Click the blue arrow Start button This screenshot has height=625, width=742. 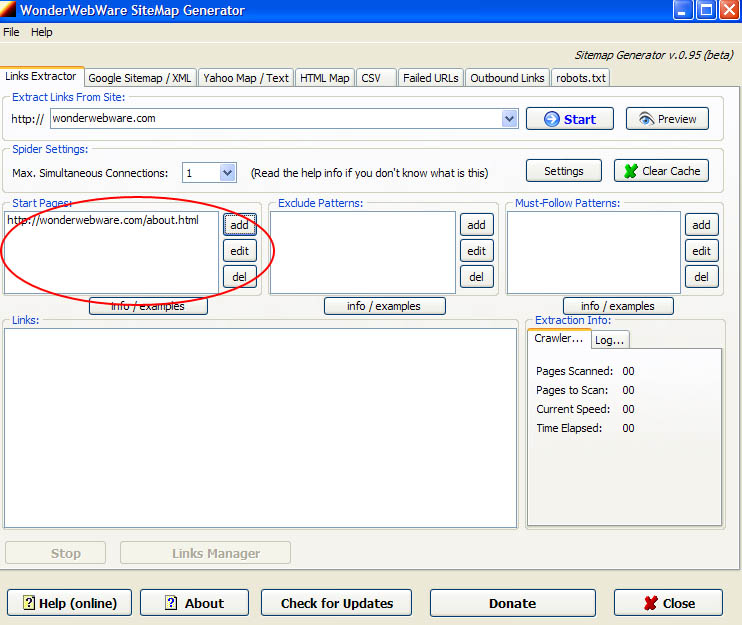pos(569,119)
